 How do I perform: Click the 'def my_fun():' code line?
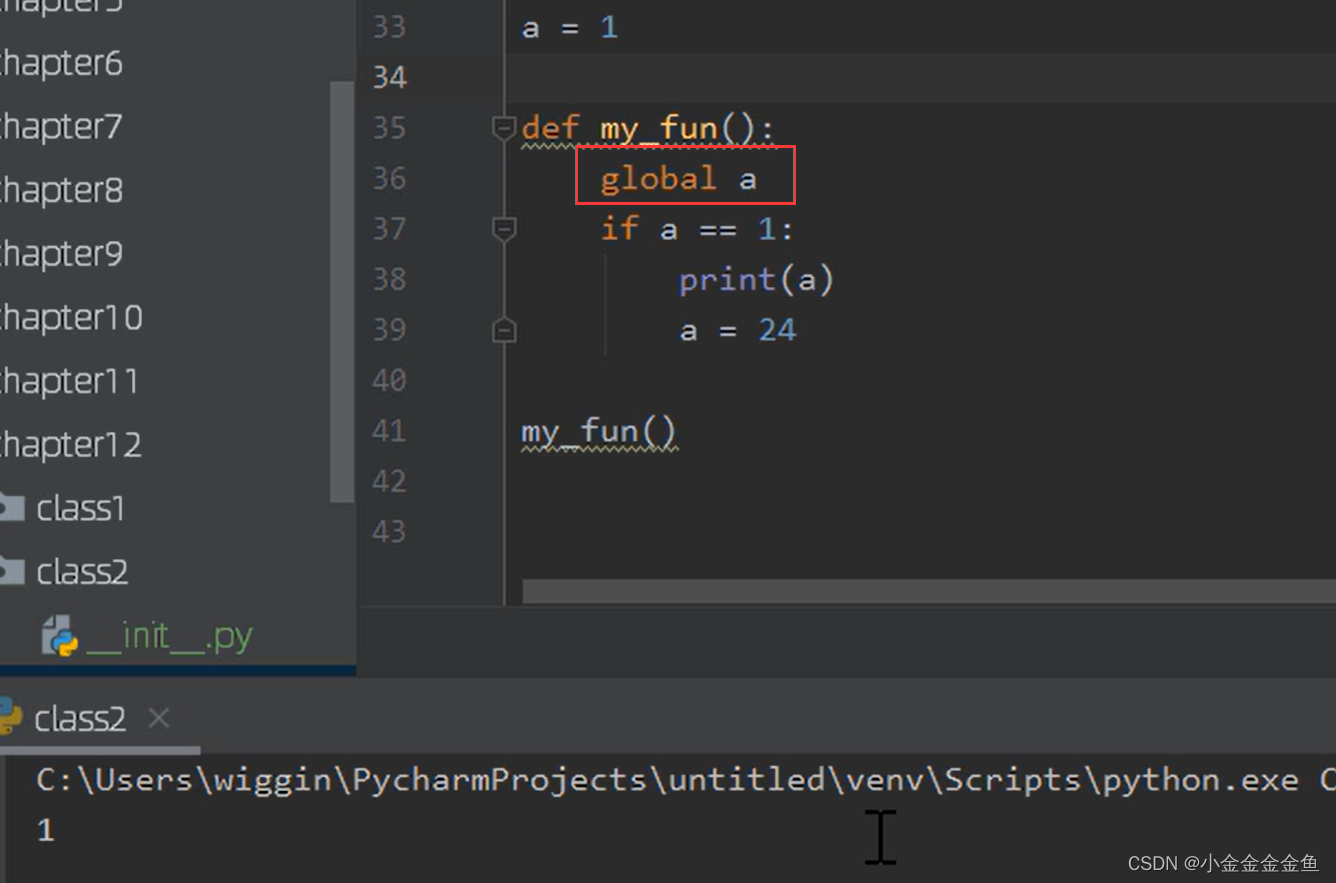648,129
